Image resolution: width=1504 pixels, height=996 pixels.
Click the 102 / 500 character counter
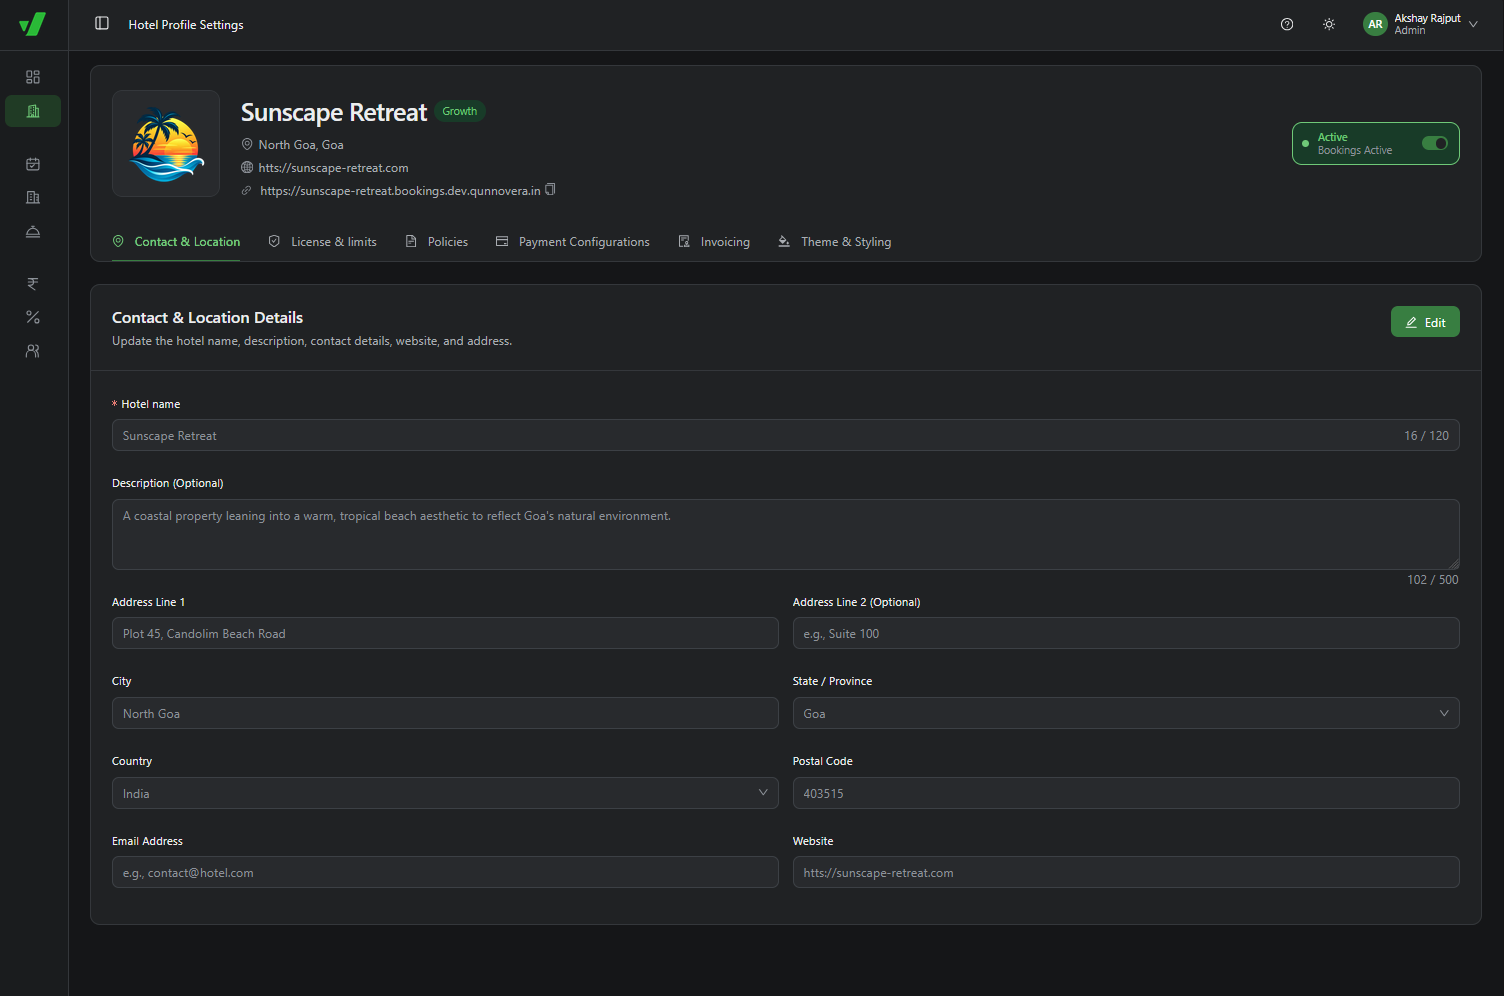[1433, 580]
